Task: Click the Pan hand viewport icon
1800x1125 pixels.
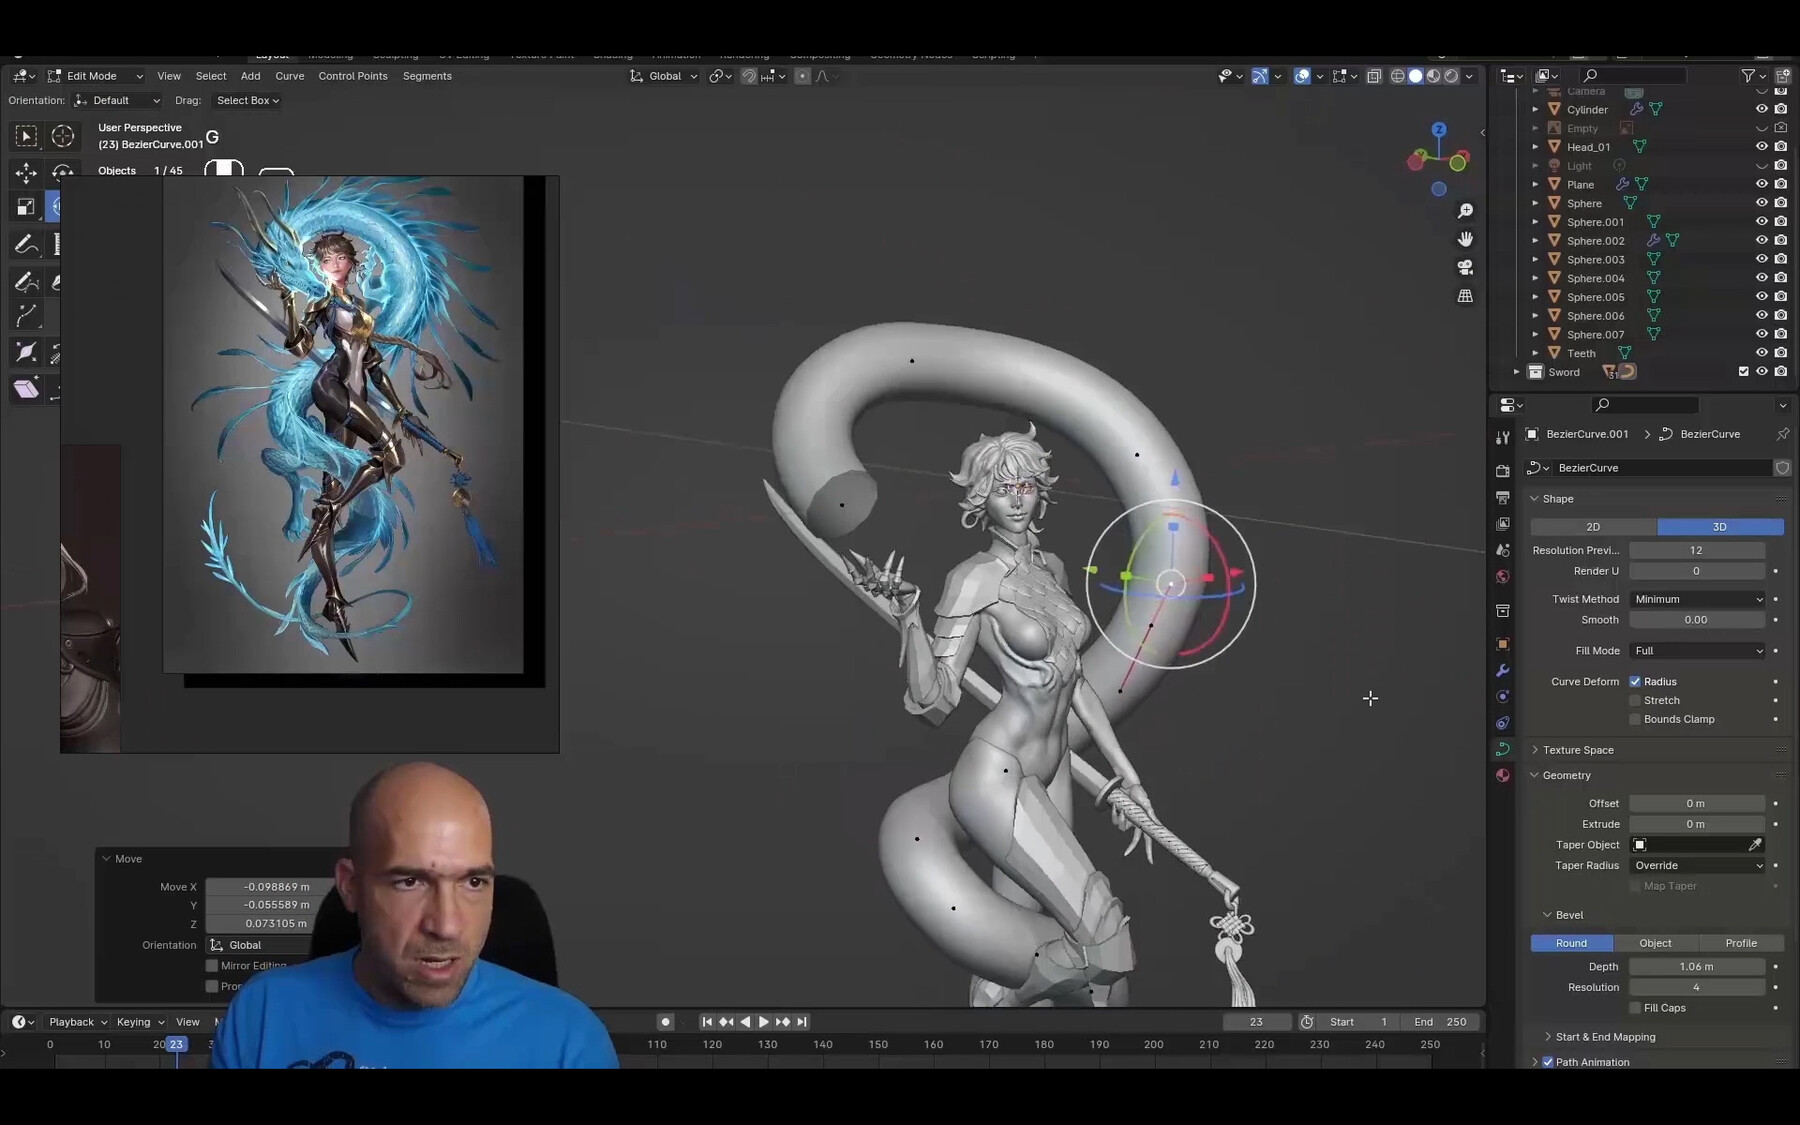Action: [1465, 239]
